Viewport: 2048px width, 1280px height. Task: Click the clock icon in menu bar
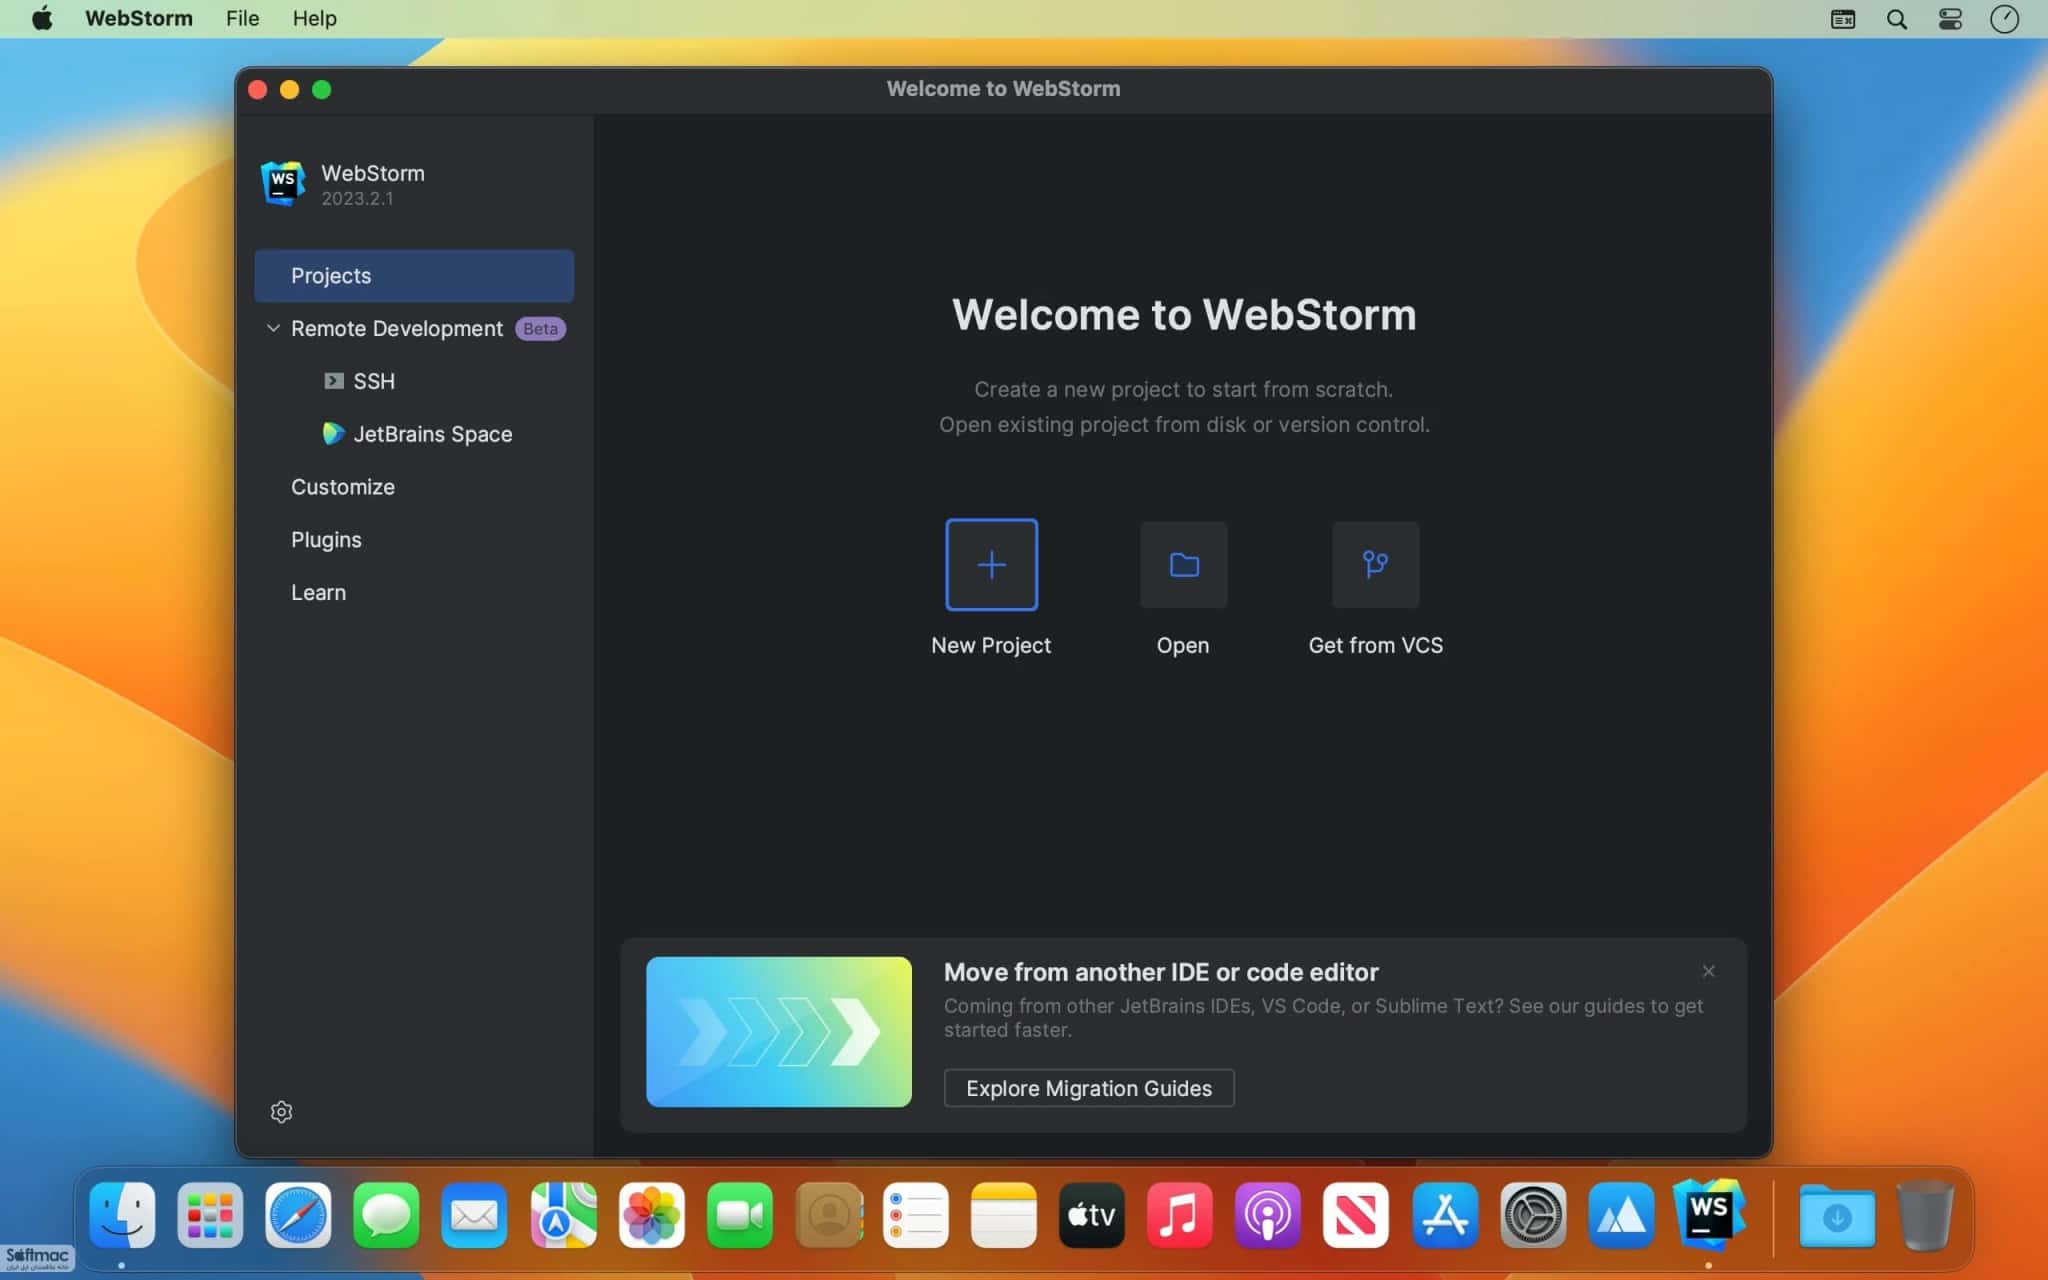tap(2004, 19)
